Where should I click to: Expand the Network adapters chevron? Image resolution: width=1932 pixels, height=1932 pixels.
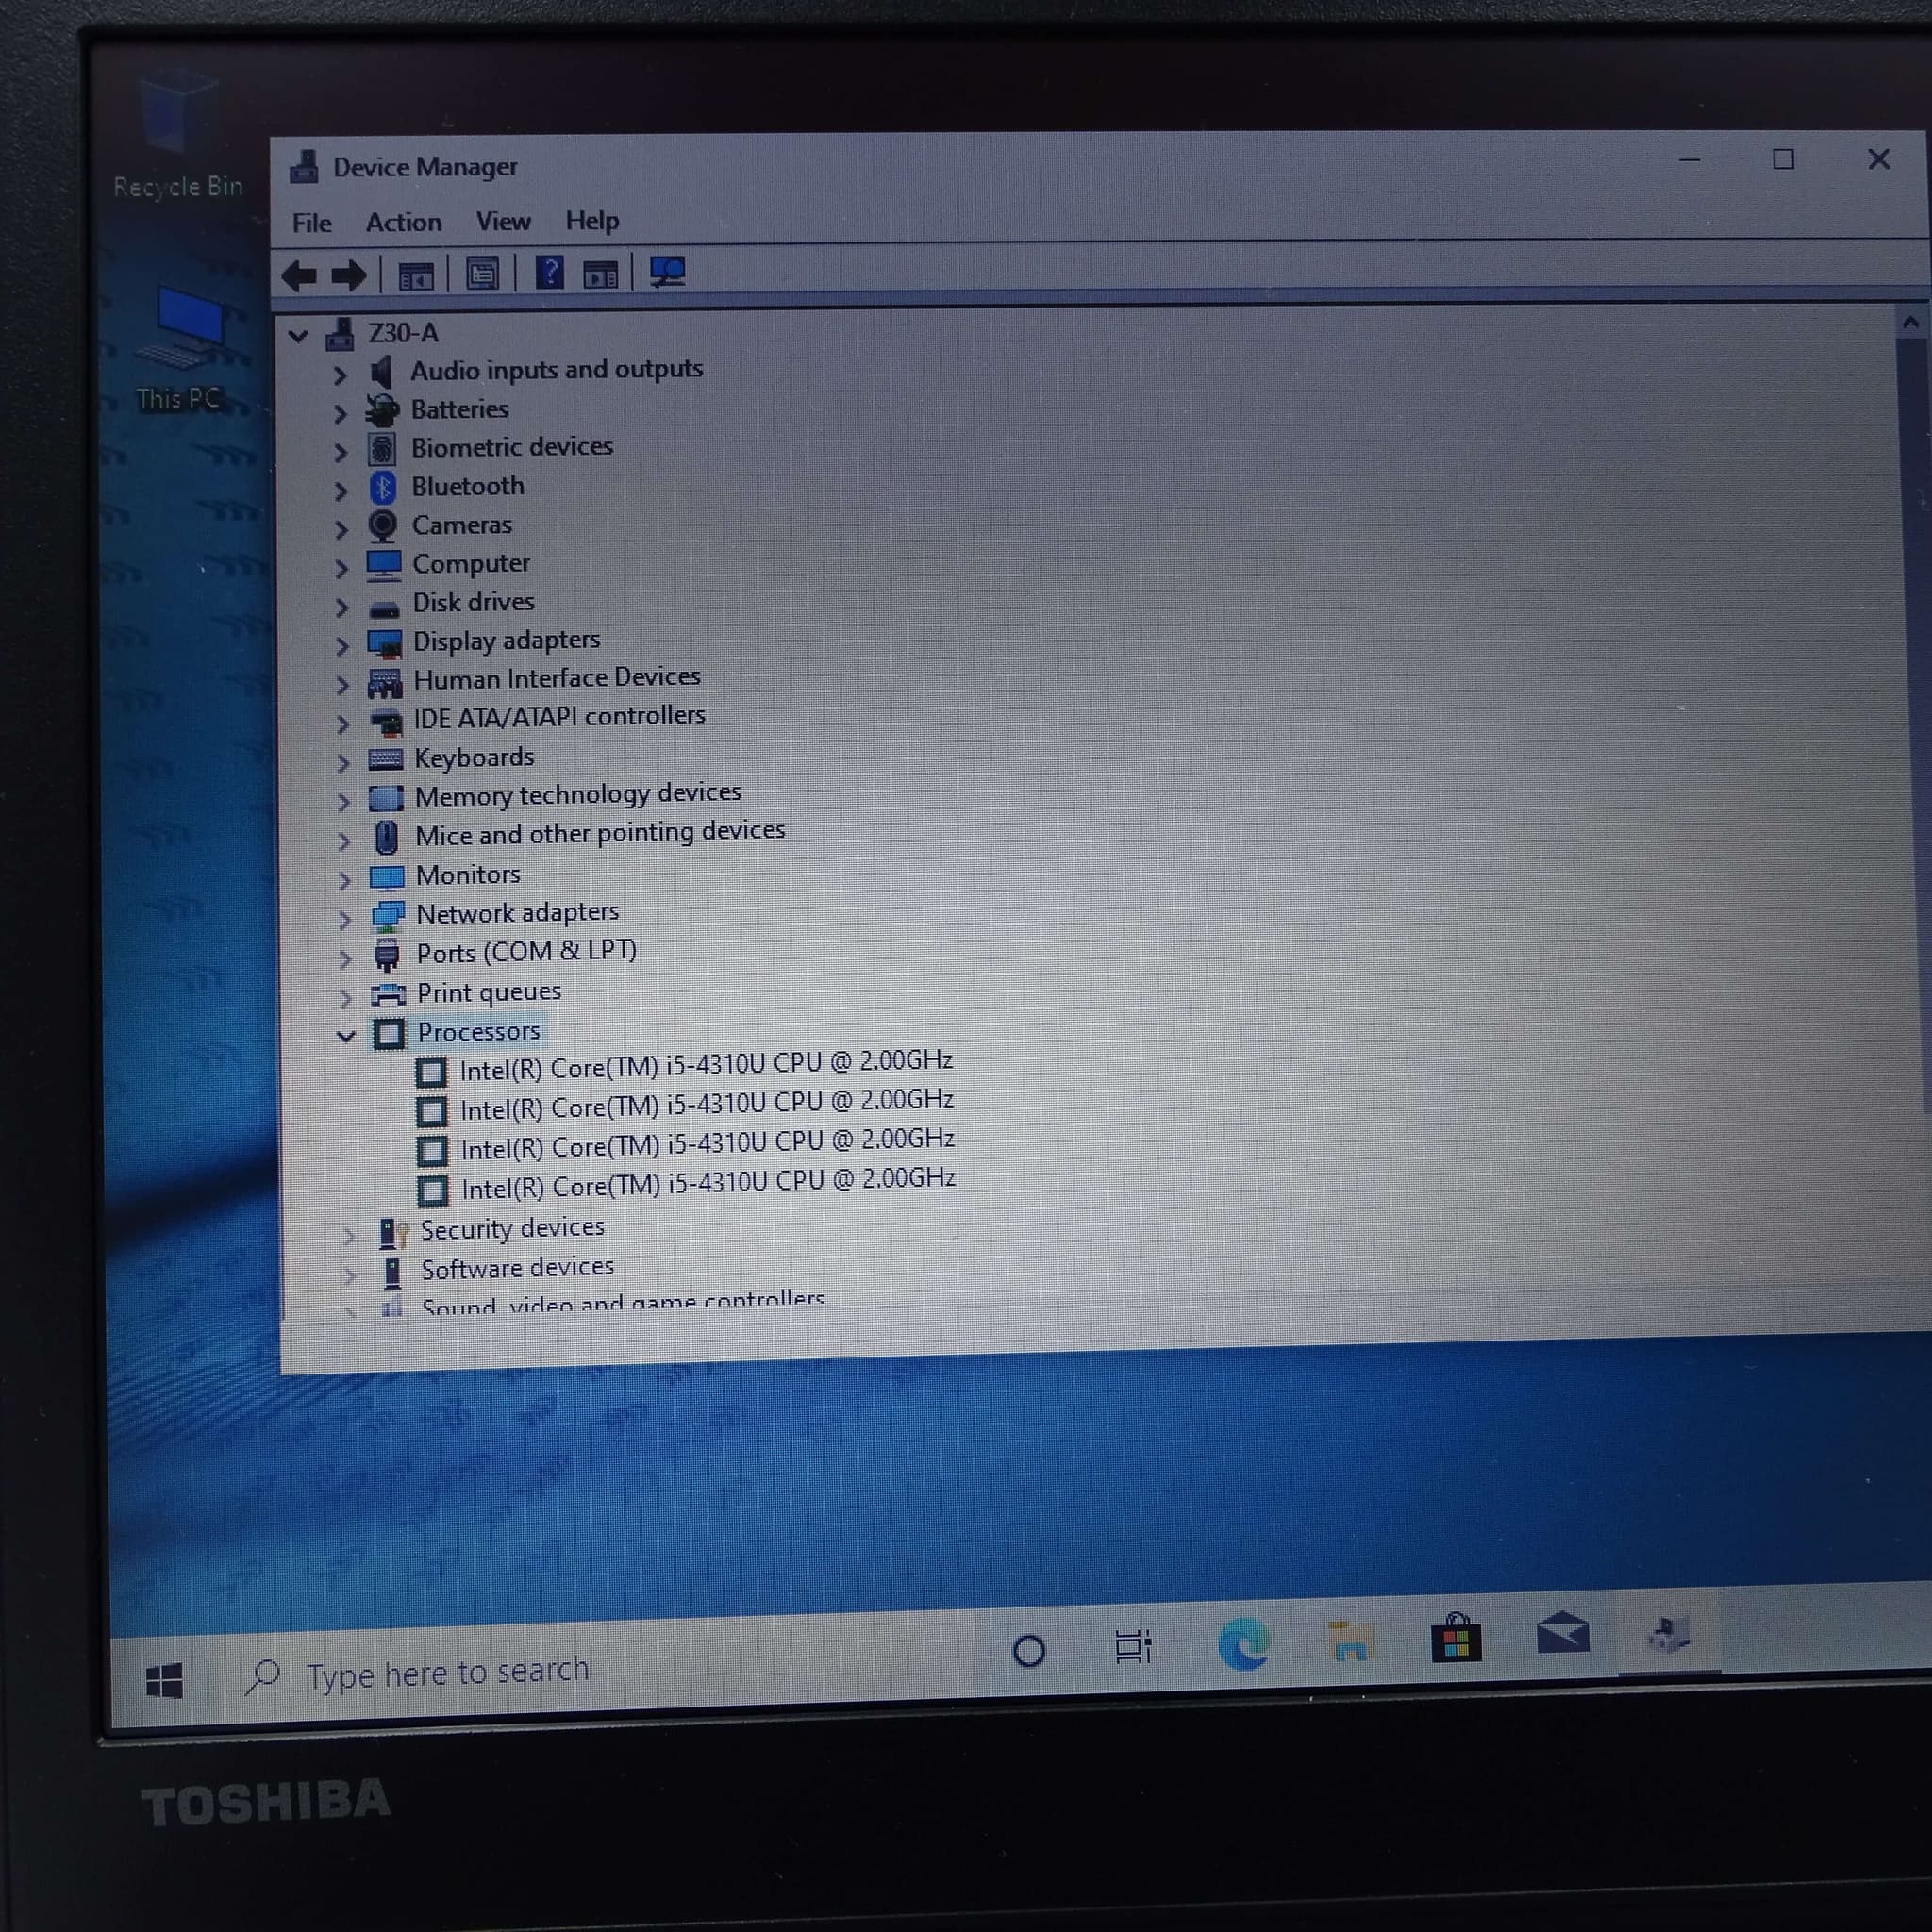click(345, 918)
